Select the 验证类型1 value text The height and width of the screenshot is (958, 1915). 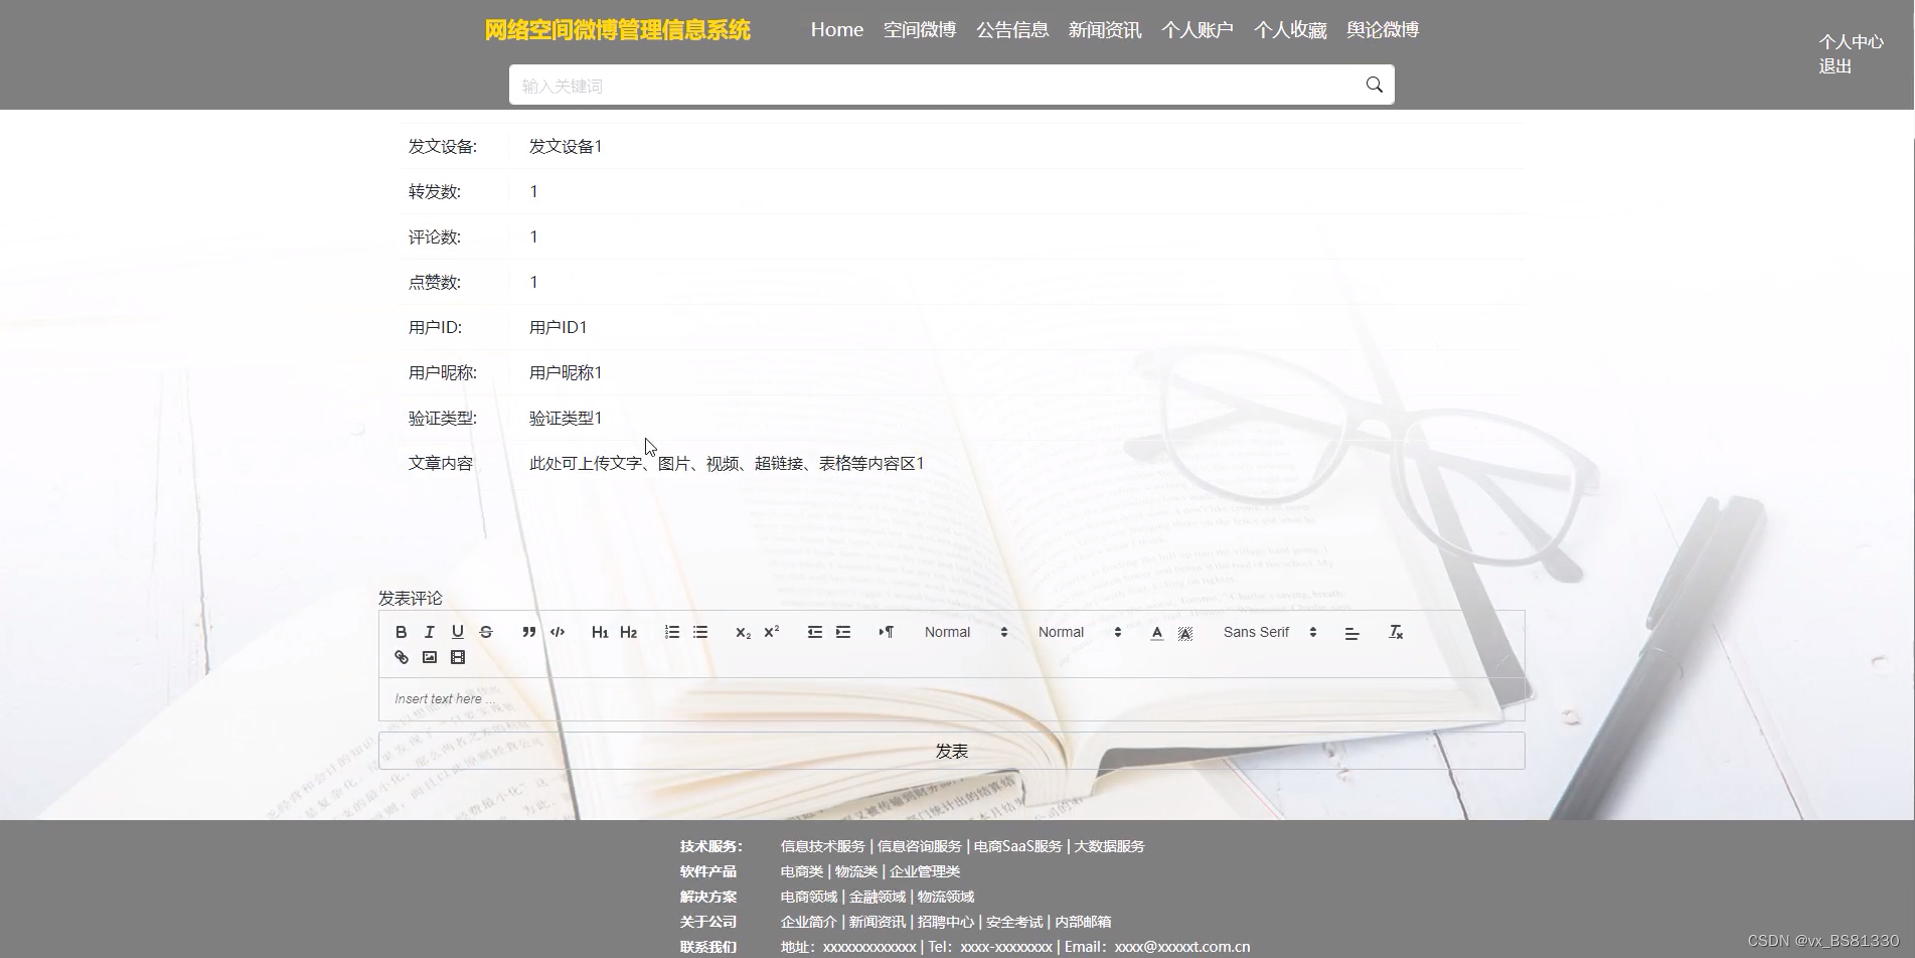(566, 418)
